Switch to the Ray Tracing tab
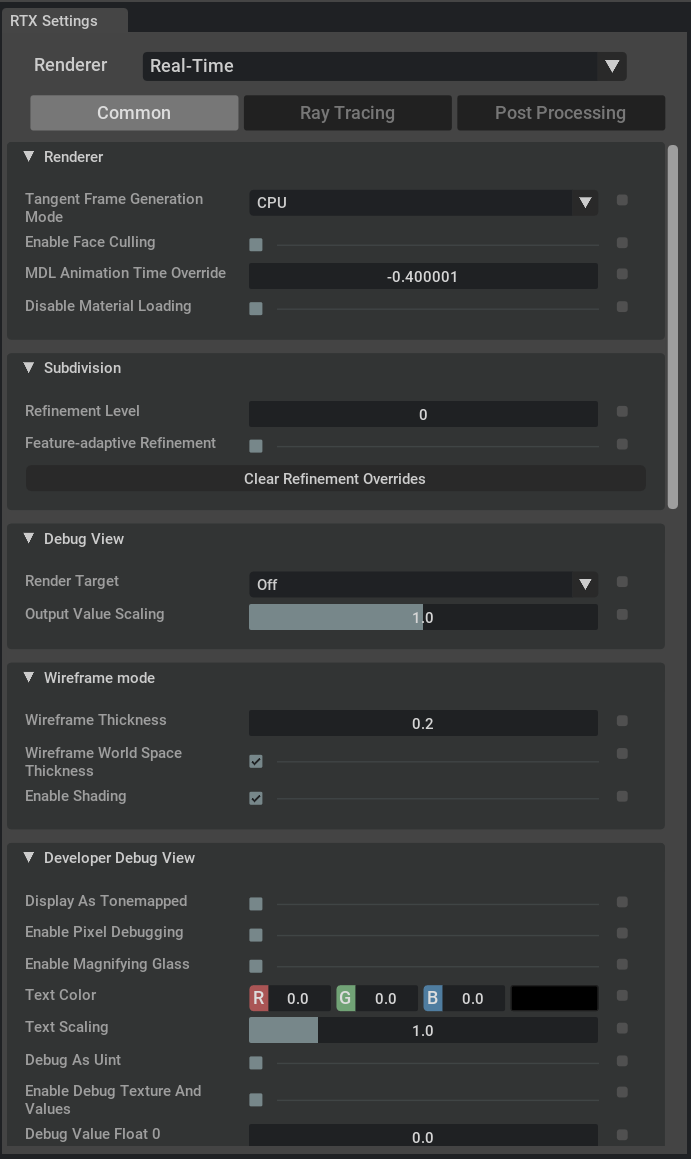 click(x=347, y=113)
